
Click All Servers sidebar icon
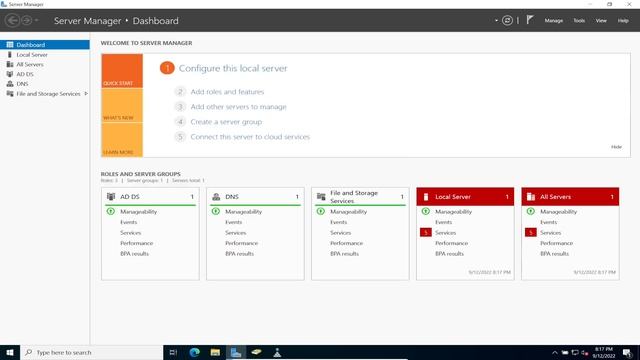point(10,64)
